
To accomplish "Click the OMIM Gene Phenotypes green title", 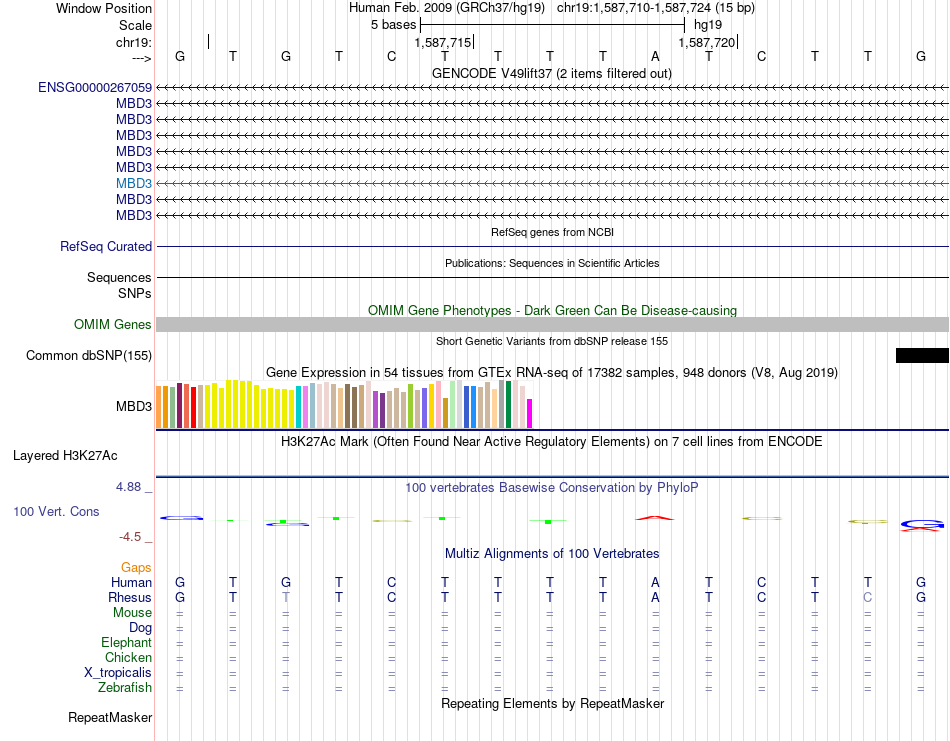I will pos(553,311).
